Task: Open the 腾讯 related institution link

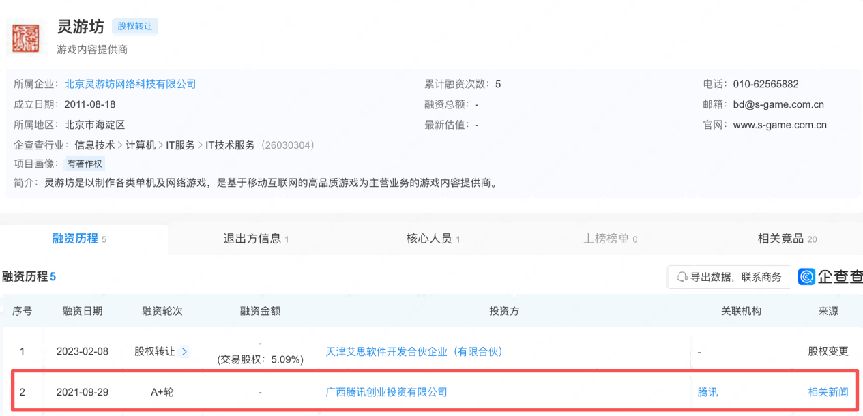Action: pyautogui.click(x=708, y=392)
